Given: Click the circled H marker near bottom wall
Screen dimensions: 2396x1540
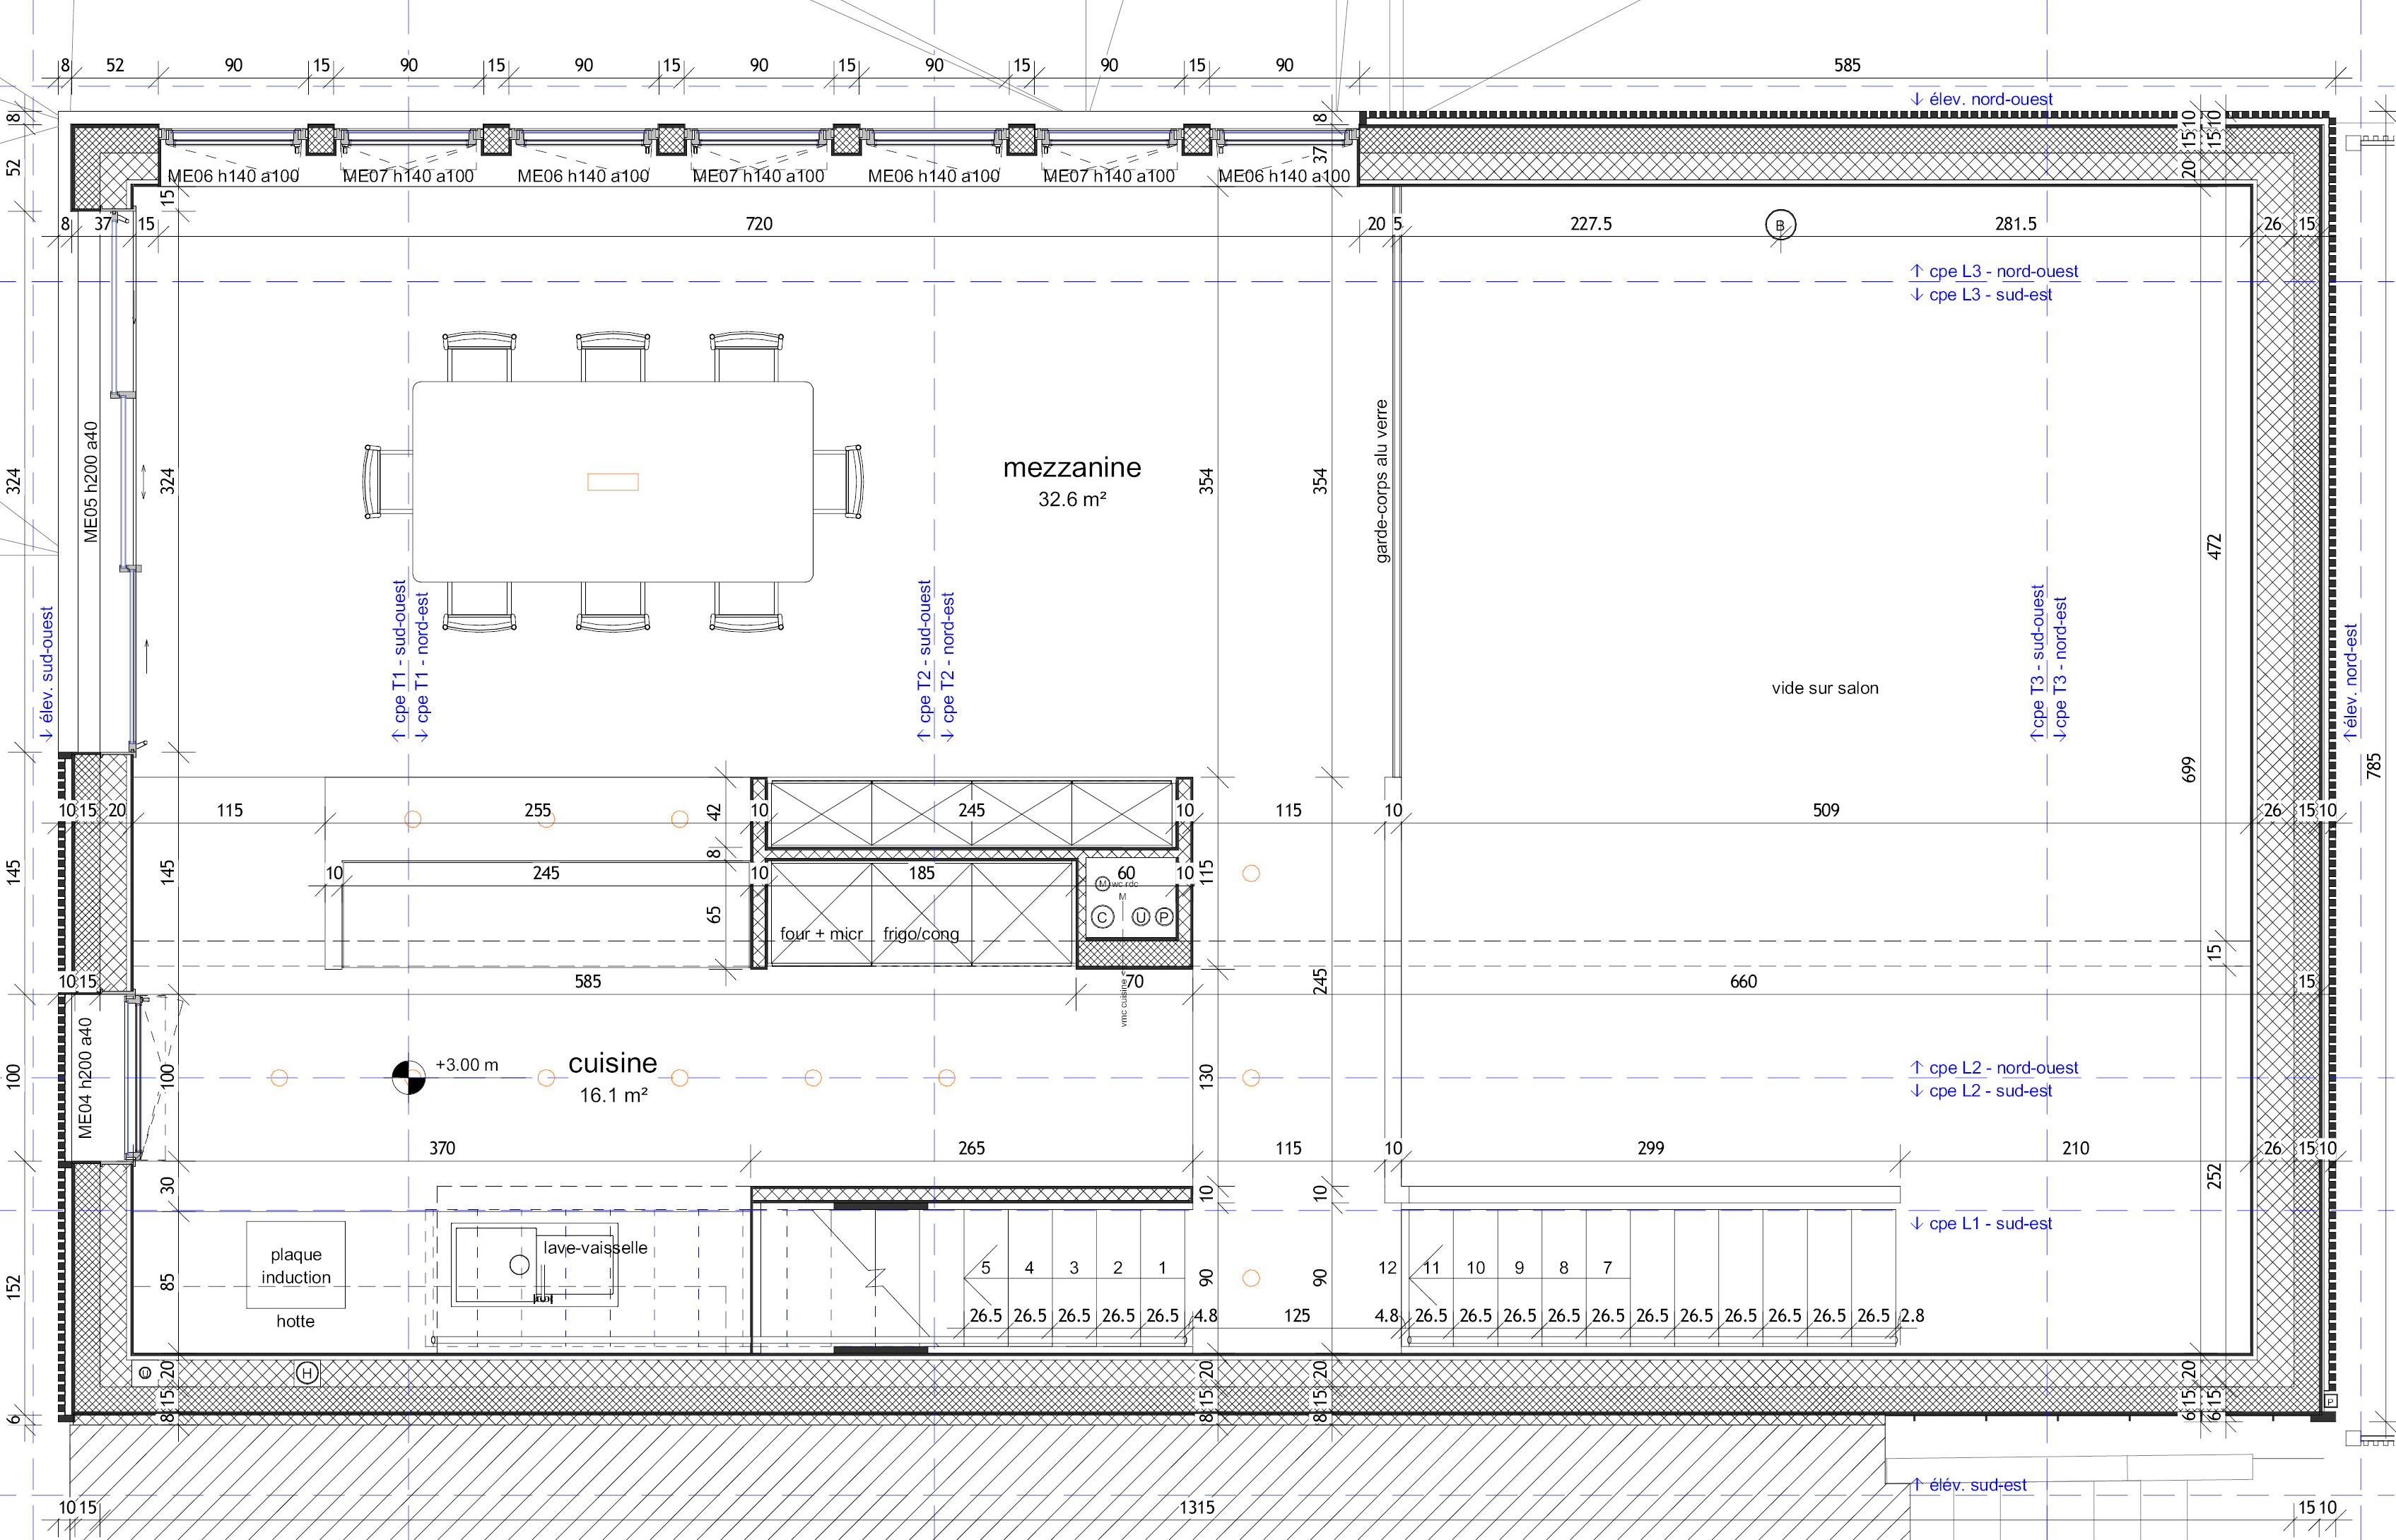Looking at the screenshot, I should [x=307, y=1373].
